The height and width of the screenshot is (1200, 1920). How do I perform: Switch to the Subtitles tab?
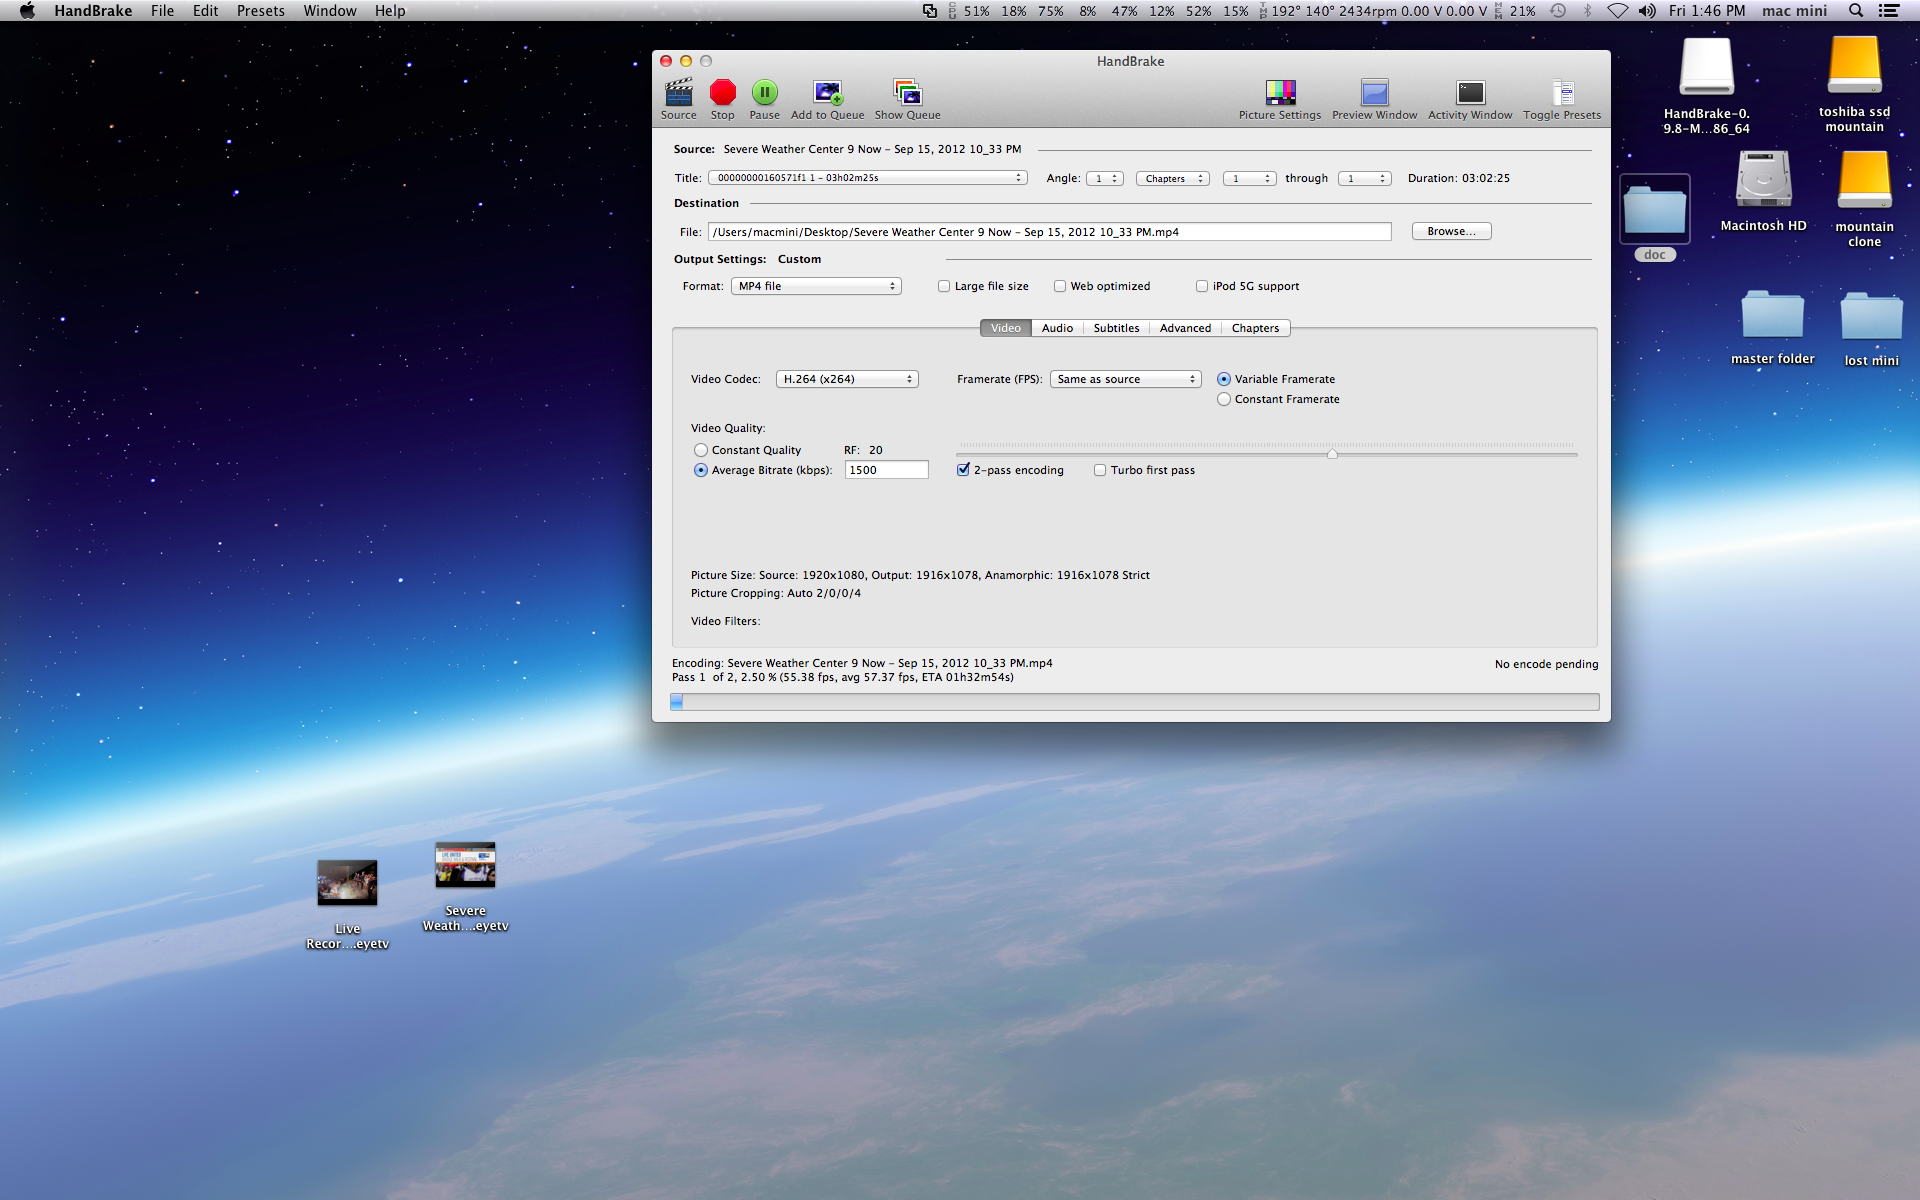click(x=1116, y=328)
